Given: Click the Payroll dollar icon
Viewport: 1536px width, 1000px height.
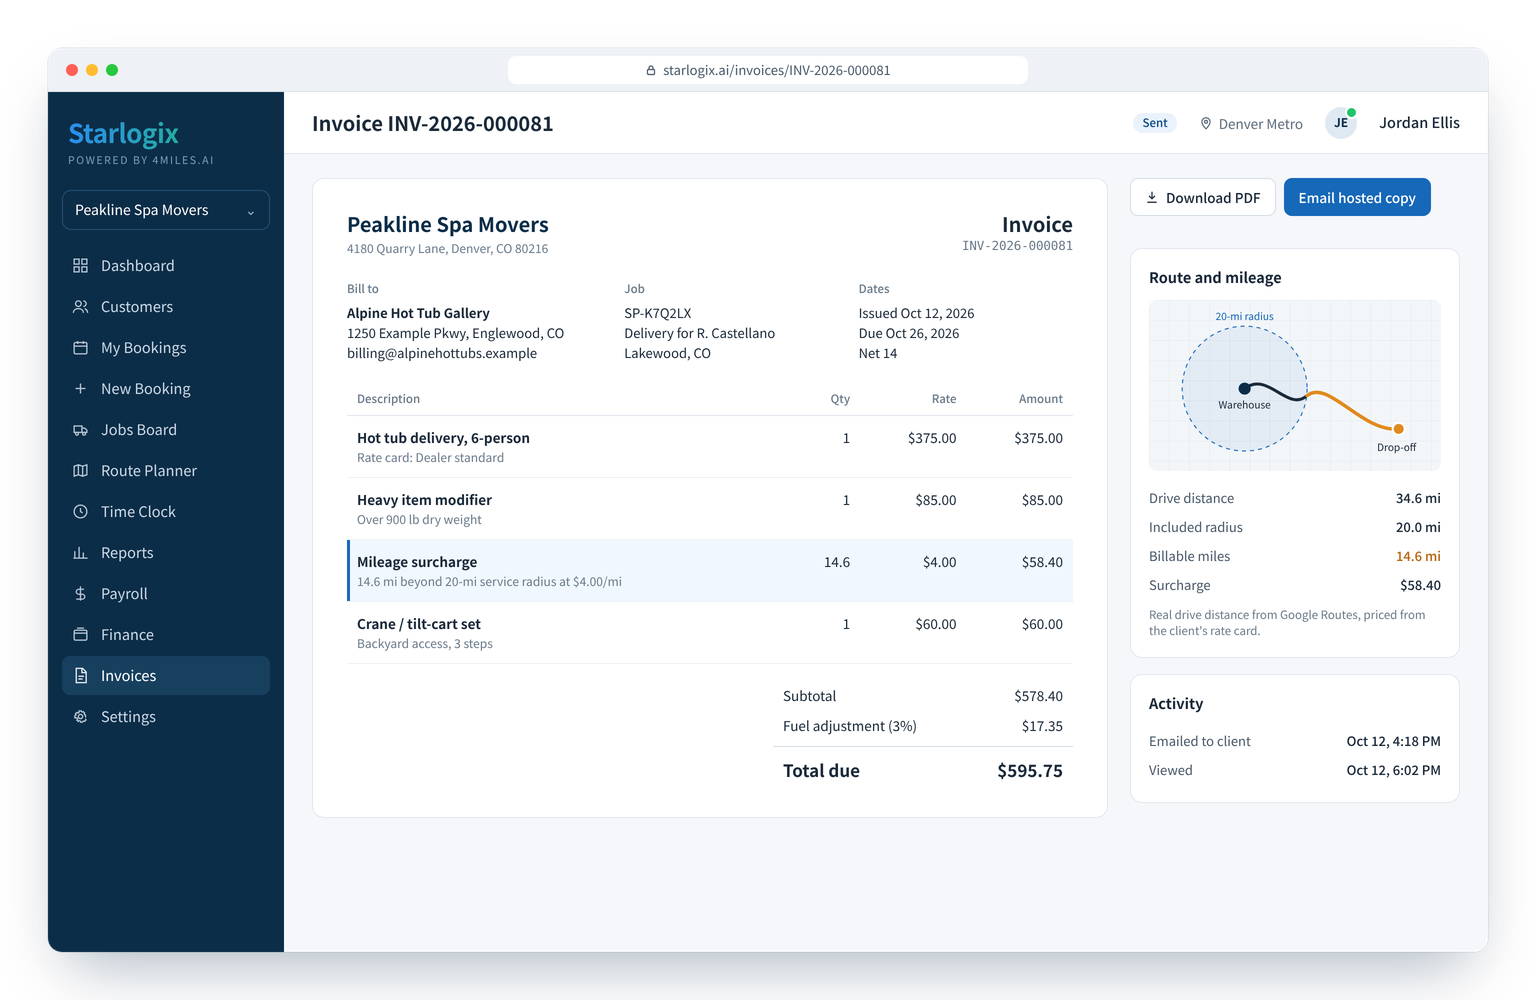Looking at the screenshot, I should tap(81, 594).
